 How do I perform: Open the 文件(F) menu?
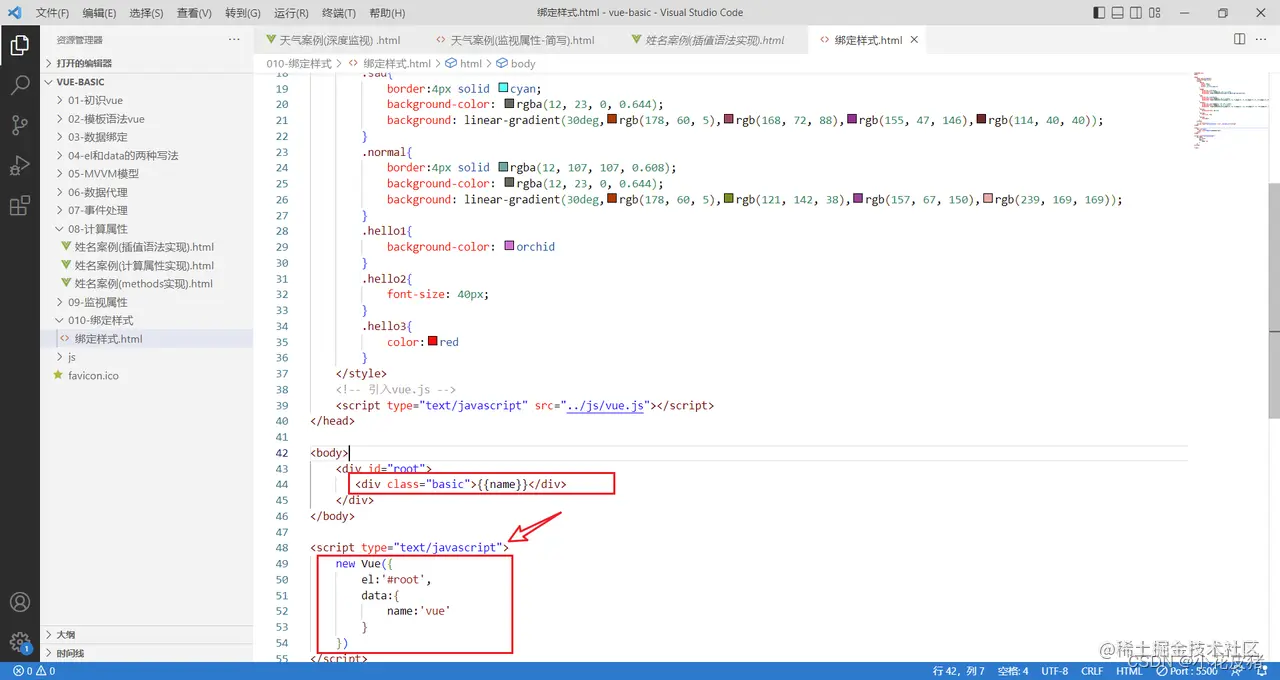click(53, 13)
